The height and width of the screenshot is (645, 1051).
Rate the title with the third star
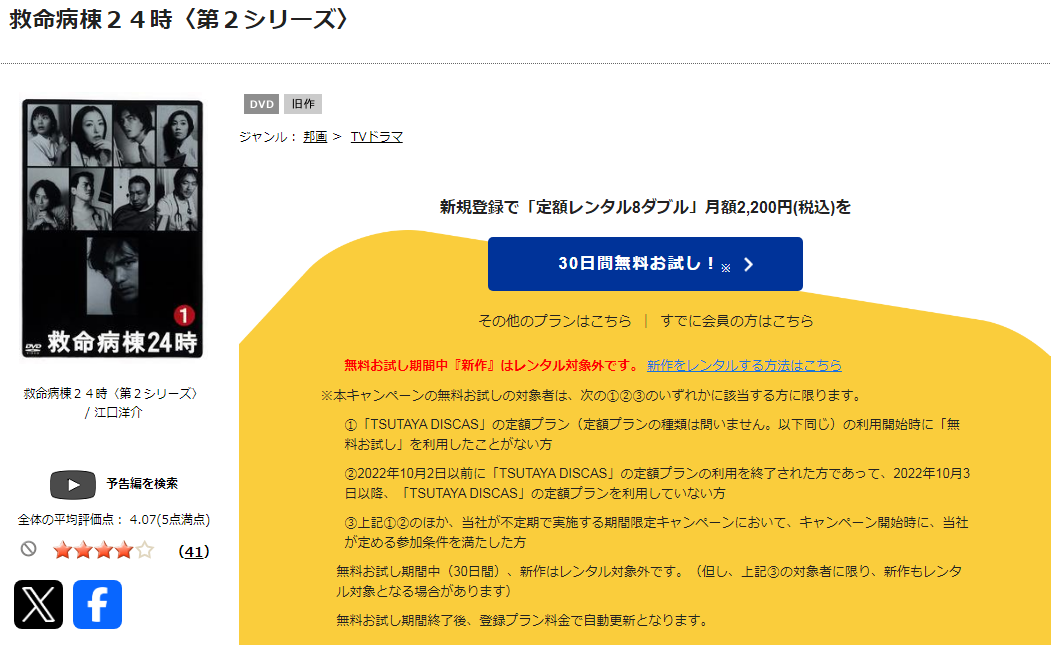[x=104, y=550]
